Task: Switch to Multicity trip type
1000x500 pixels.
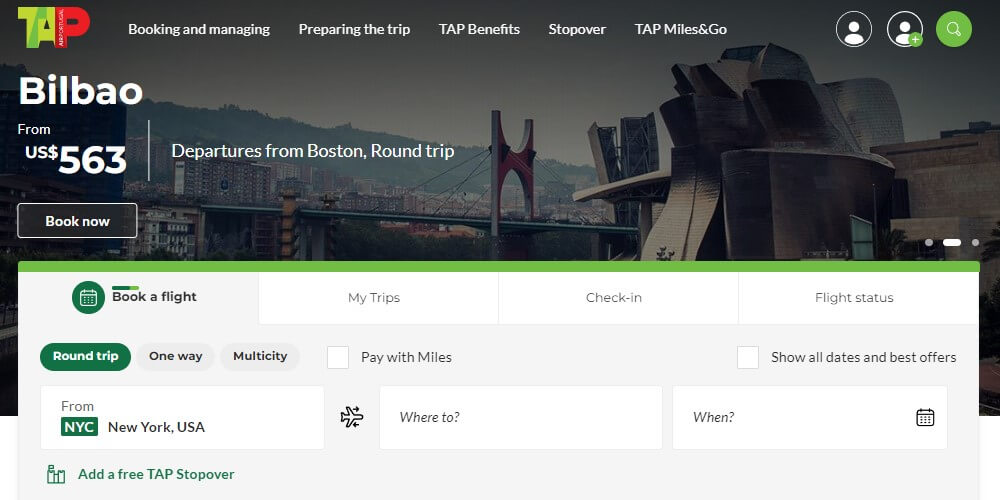Action: 260,357
